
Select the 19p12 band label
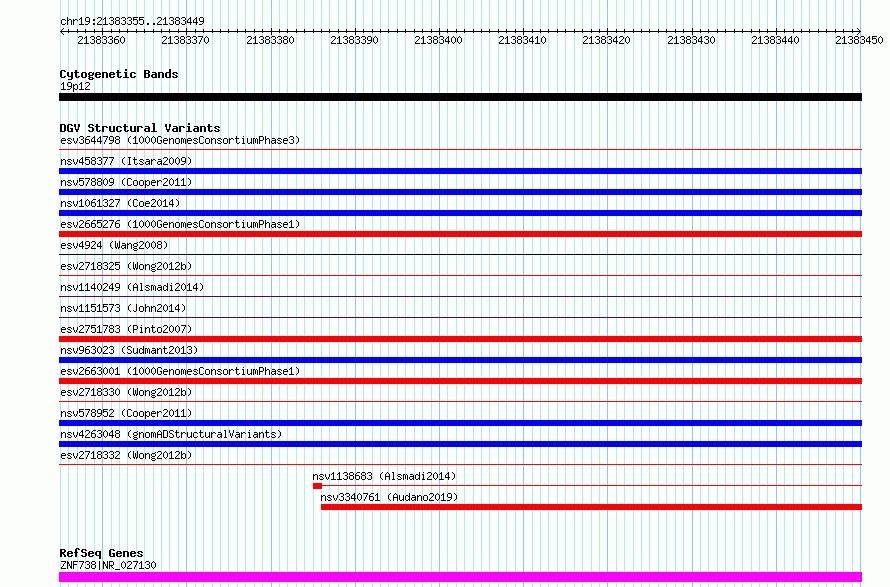tap(75, 86)
